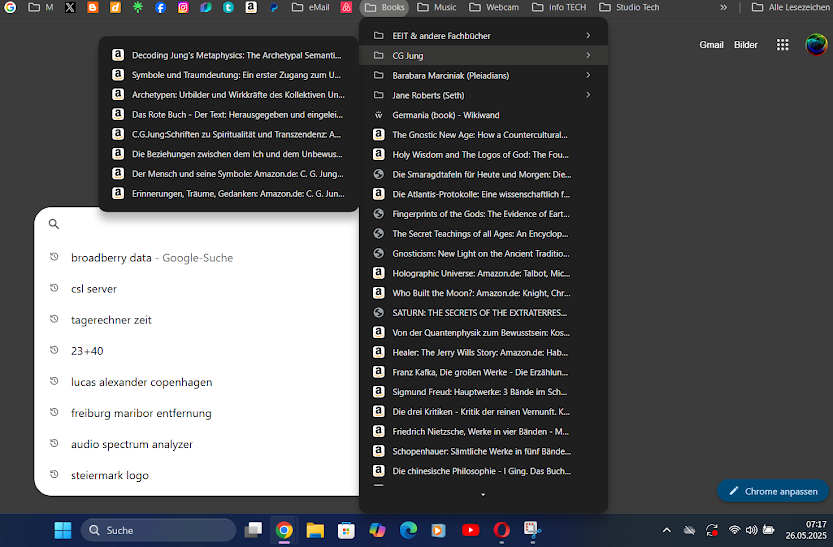Open Die Smaragdtafeln für Heute bookmark
Image resolution: width=833 pixels, height=547 pixels.
483,174
